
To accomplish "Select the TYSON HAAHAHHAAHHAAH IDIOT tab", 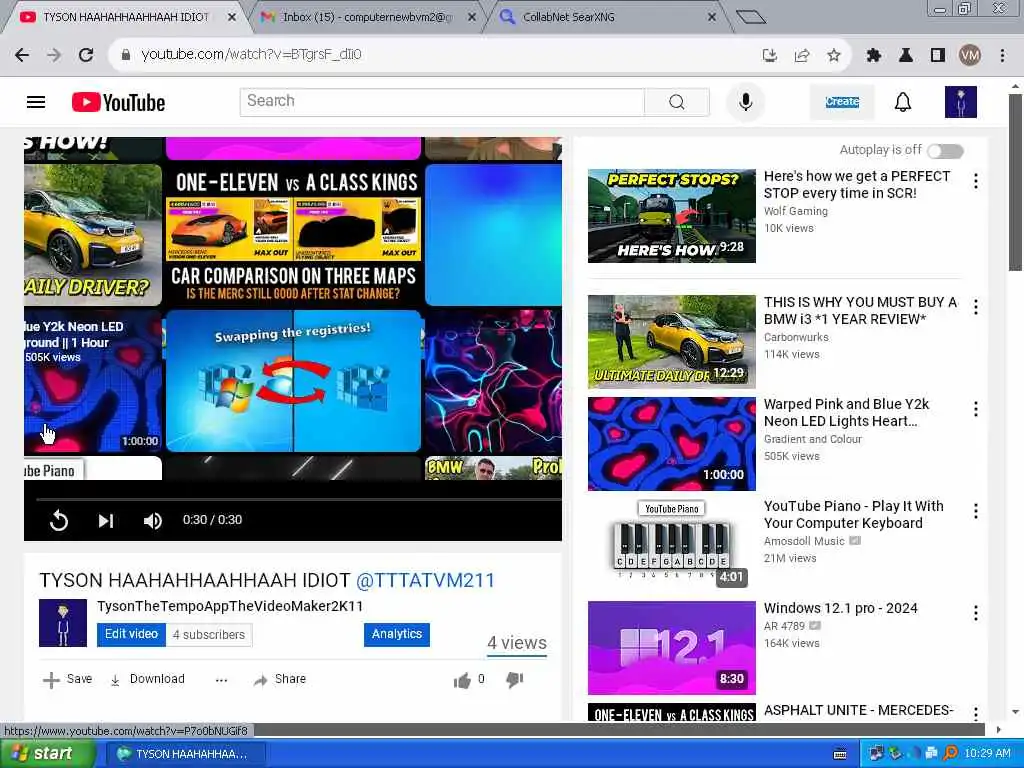I will click(x=125, y=17).
